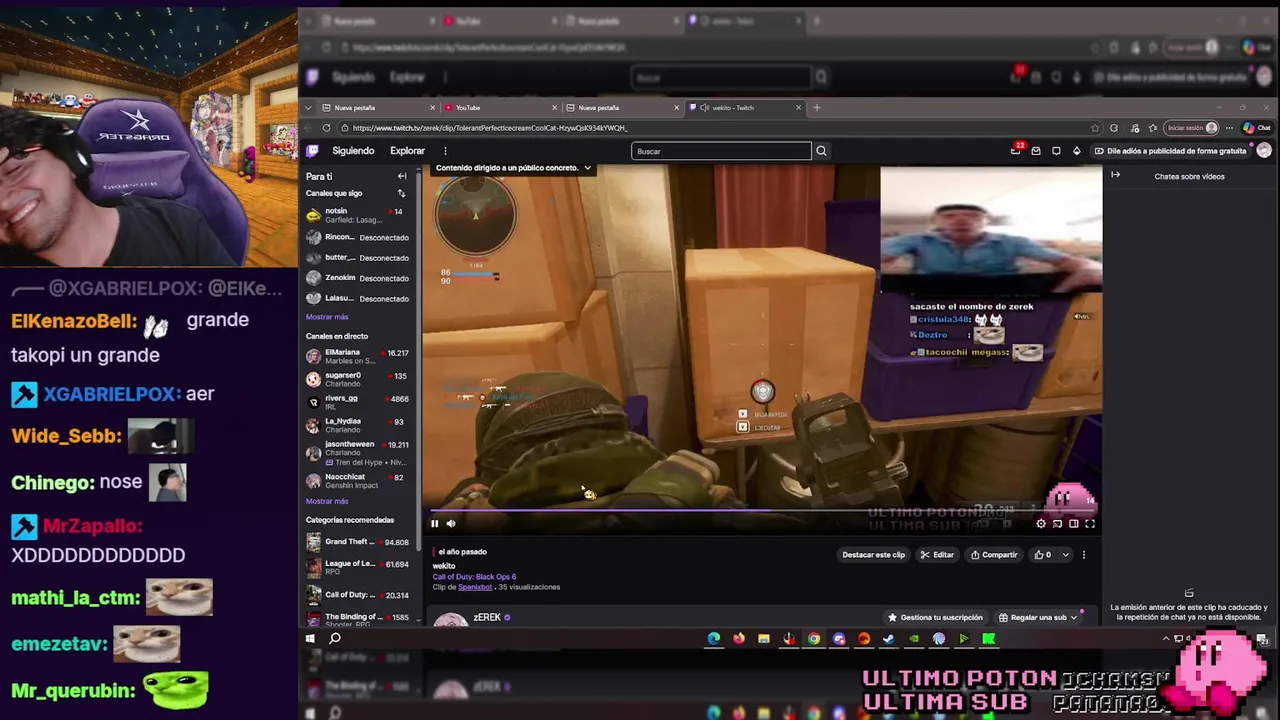Focus the Buscar search field
This screenshot has width=1280, height=720.
[x=721, y=151]
